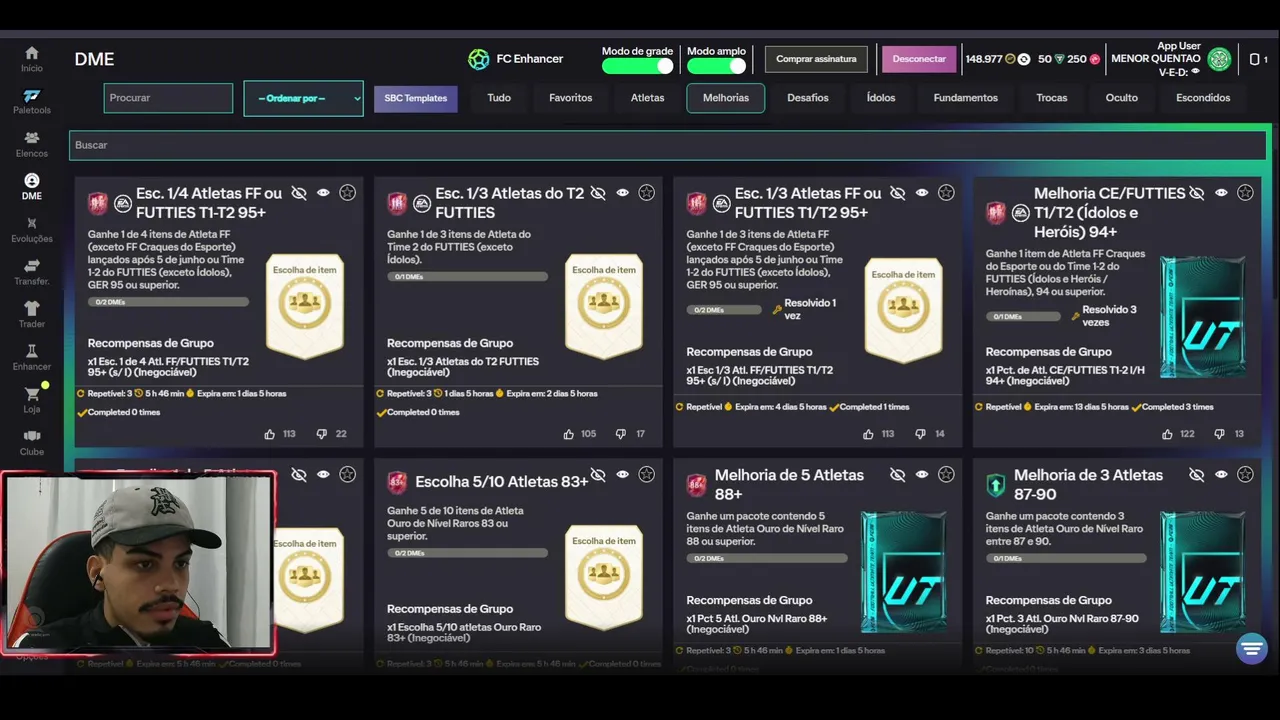This screenshot has height=720, width=1280.
Task: Click the DME page heading
Action: click(94, 59)
